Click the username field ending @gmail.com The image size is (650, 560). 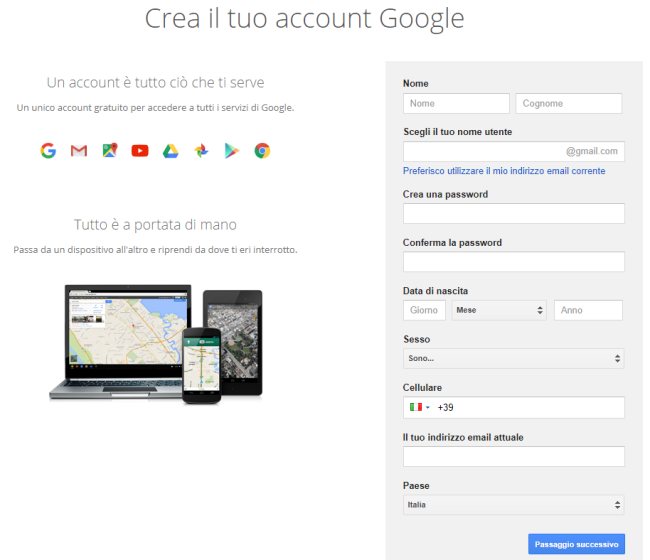click(514, 151)
